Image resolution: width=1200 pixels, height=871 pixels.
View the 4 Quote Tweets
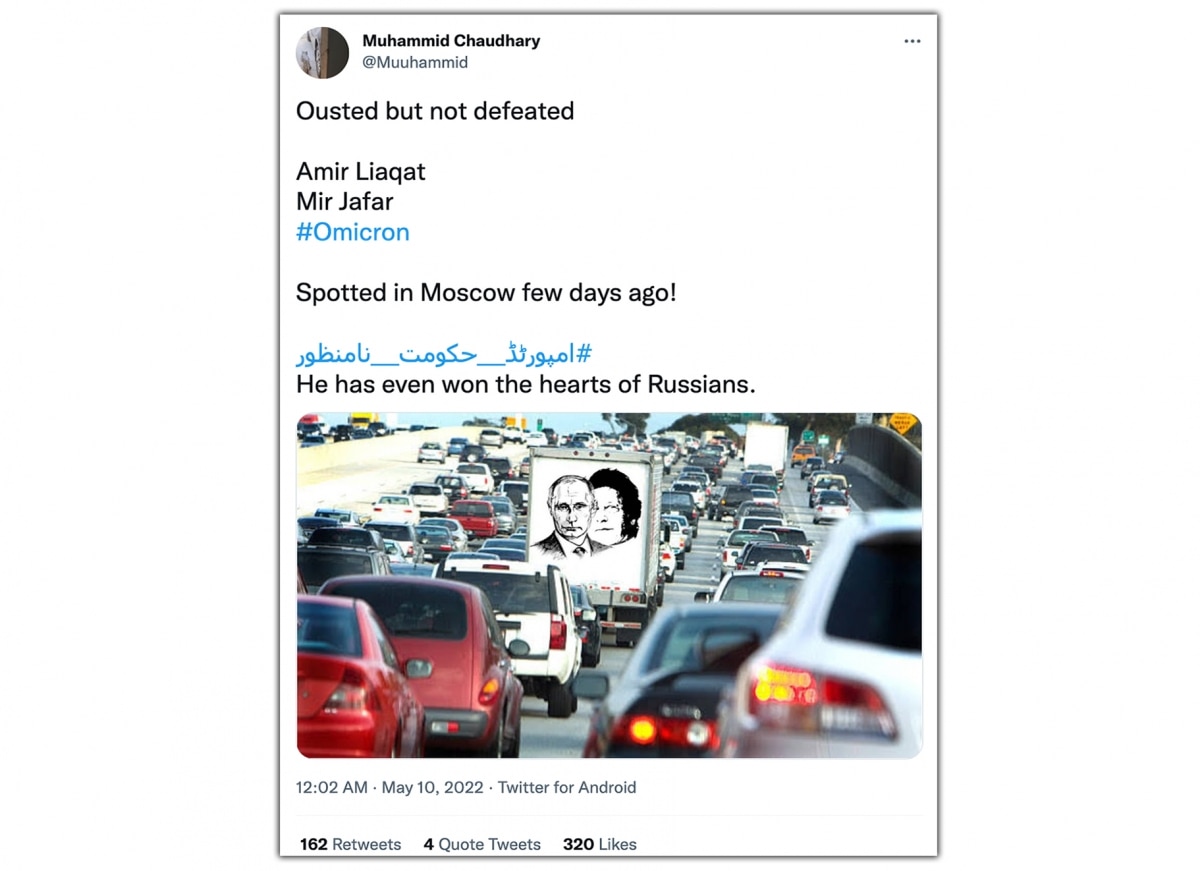[x=482, y=844]
